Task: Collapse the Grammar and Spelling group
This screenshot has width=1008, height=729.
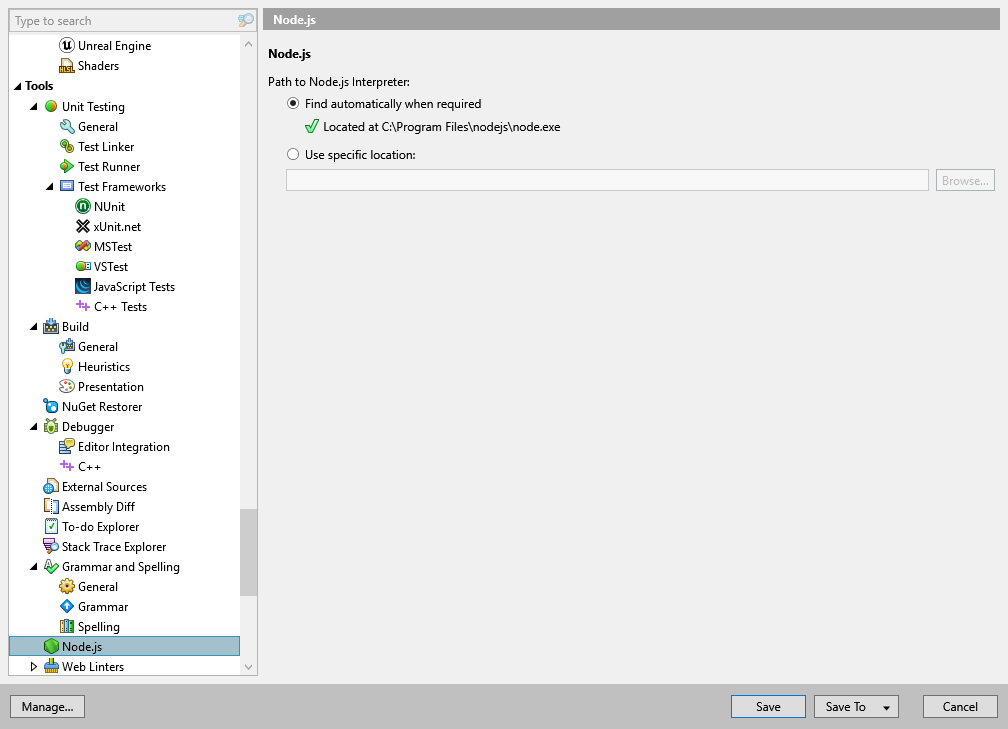Action: coord(34,566)
